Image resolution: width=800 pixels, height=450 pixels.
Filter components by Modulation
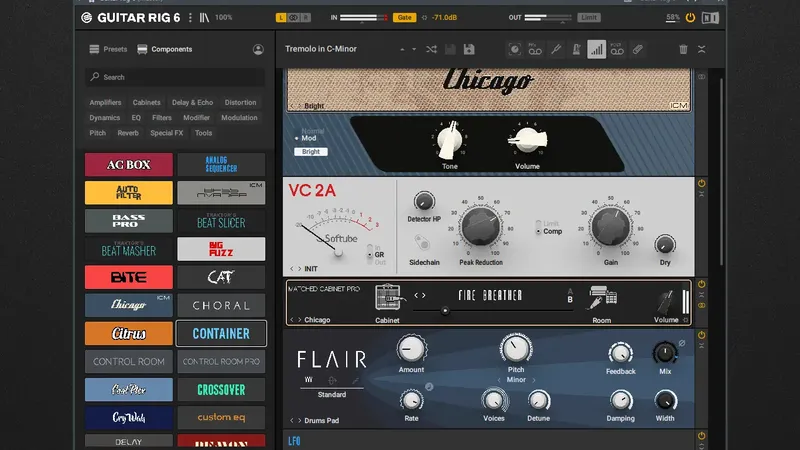pyautogui.click(x=239, y=118)
